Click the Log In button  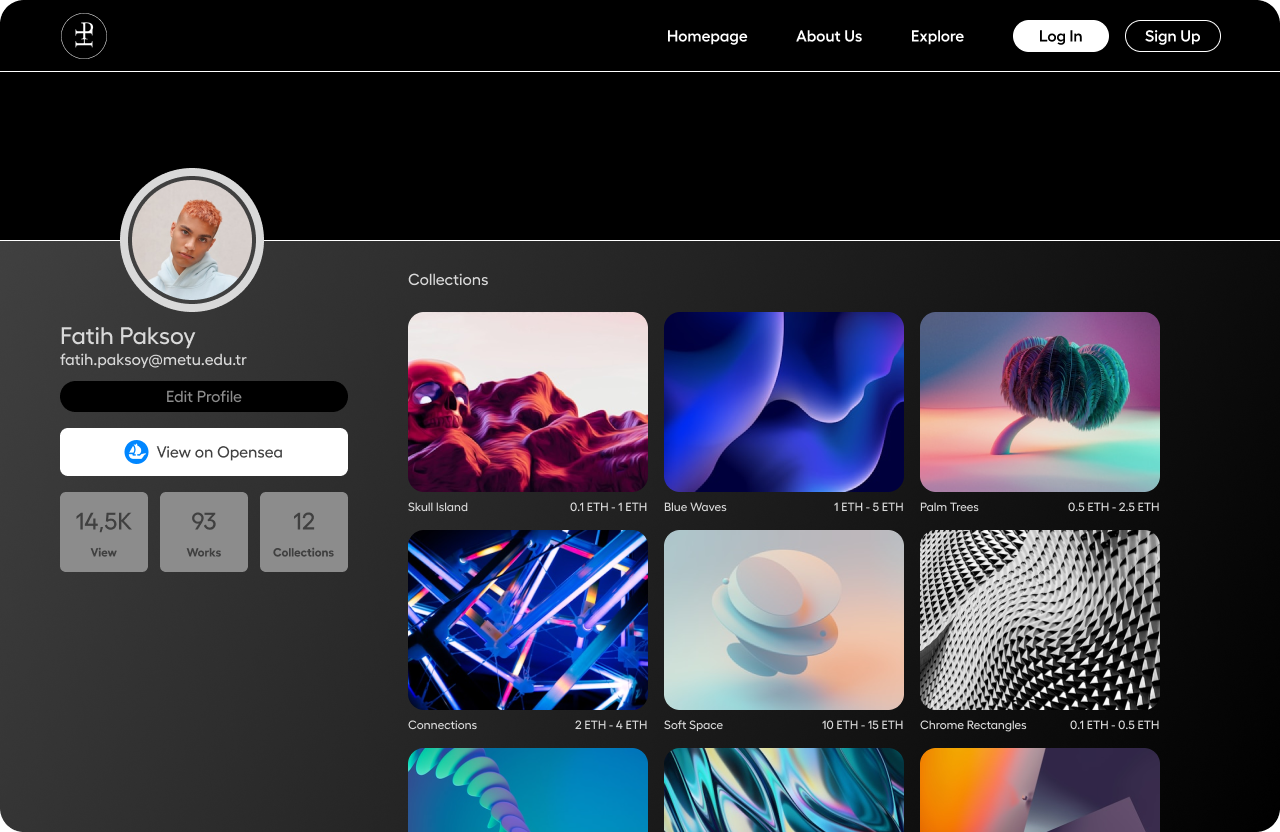click(1061, 36)
